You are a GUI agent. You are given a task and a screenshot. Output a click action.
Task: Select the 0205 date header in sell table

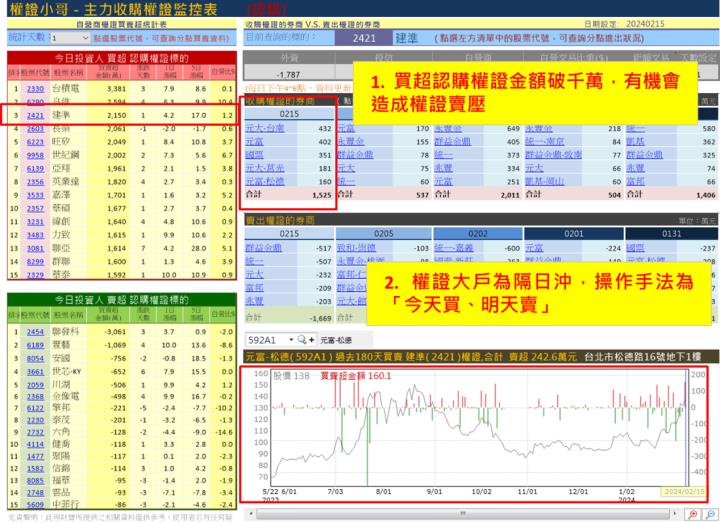[x=383, y=234]
